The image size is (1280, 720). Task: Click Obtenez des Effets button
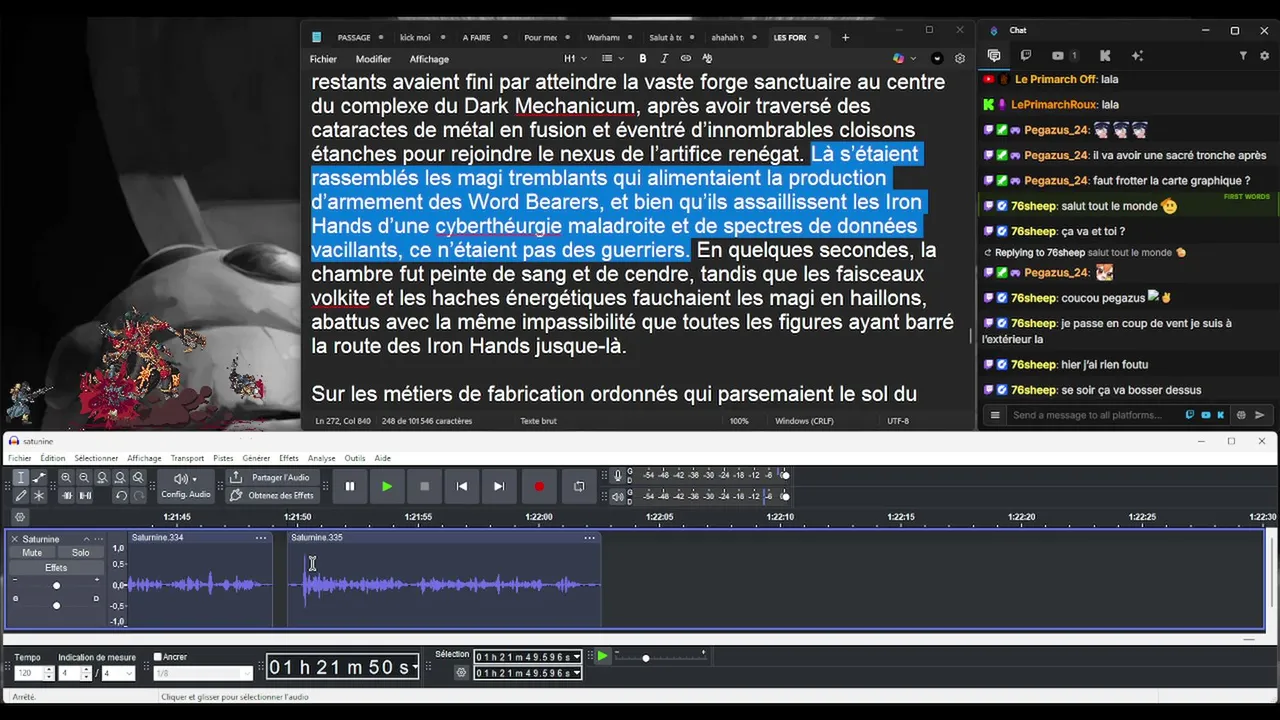point(271,495)
